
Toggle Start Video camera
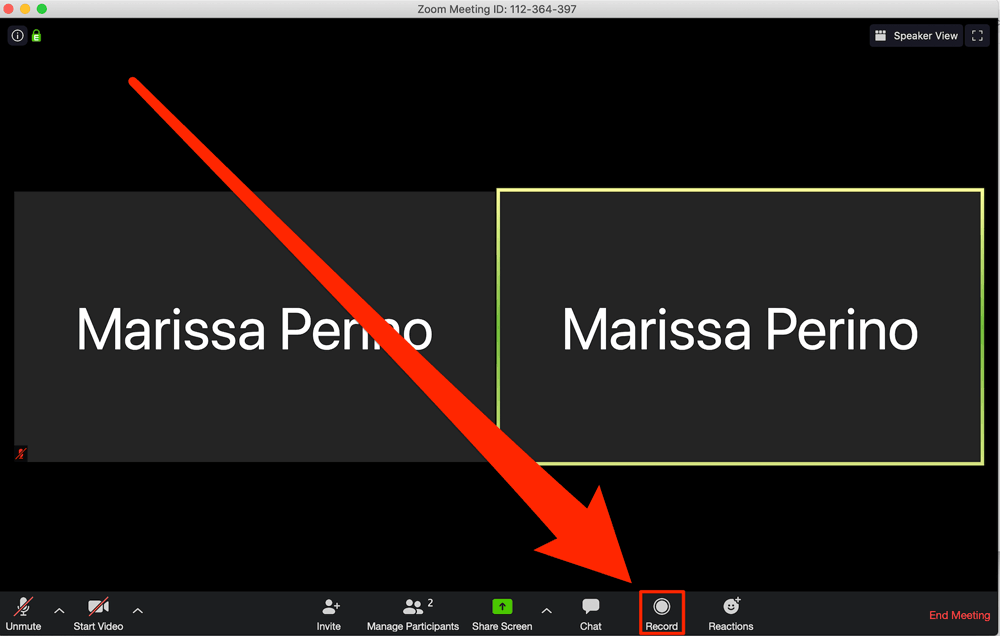click(x=98, y=613)
